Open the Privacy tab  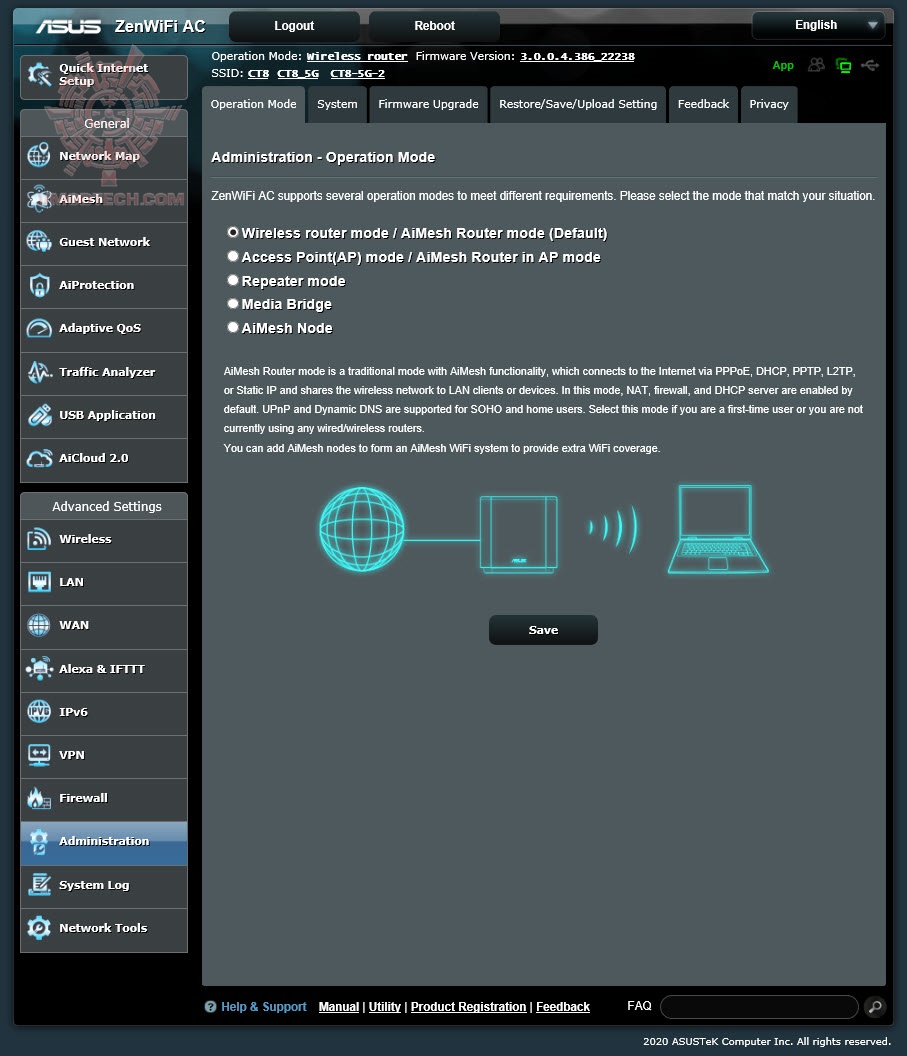[x=768, y=104]
